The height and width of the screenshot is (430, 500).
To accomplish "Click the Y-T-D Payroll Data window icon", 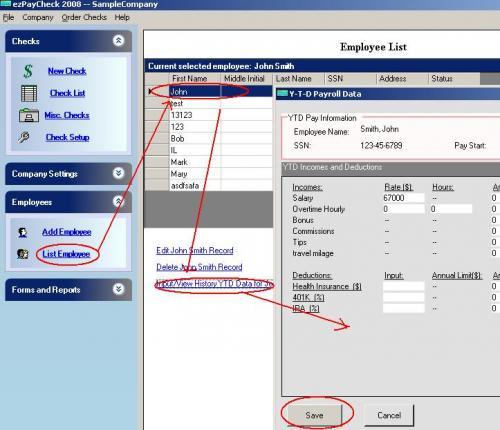I will [x=282, y=94].
